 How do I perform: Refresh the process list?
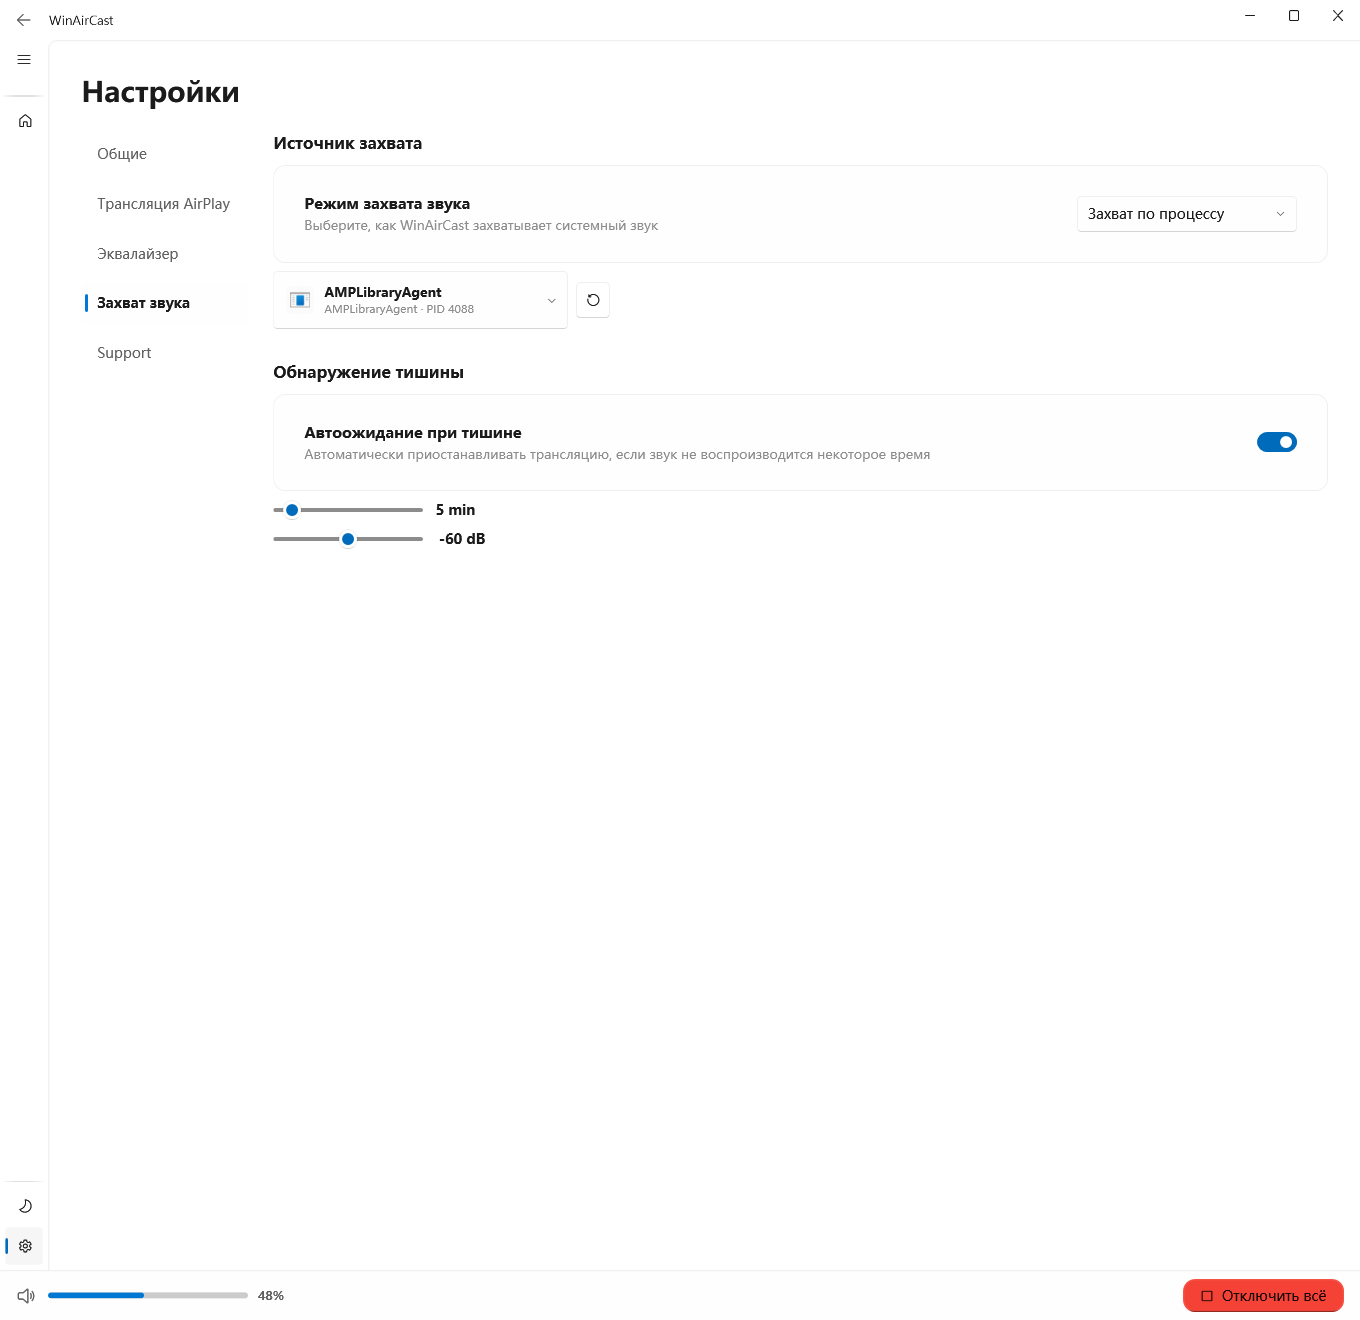click(593, 300)
